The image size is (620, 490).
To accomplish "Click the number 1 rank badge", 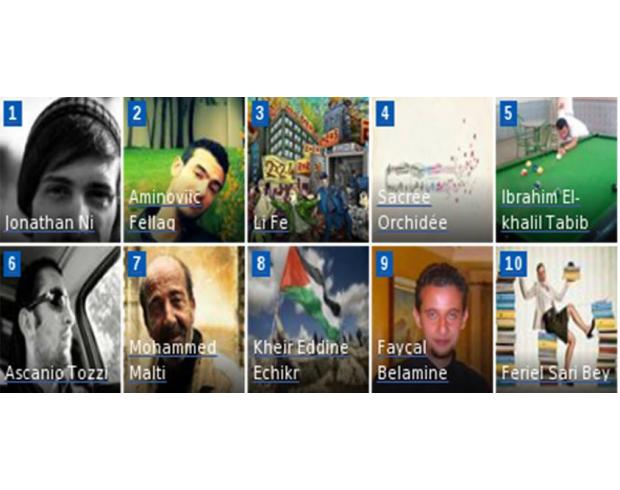I will click(13, 114).
